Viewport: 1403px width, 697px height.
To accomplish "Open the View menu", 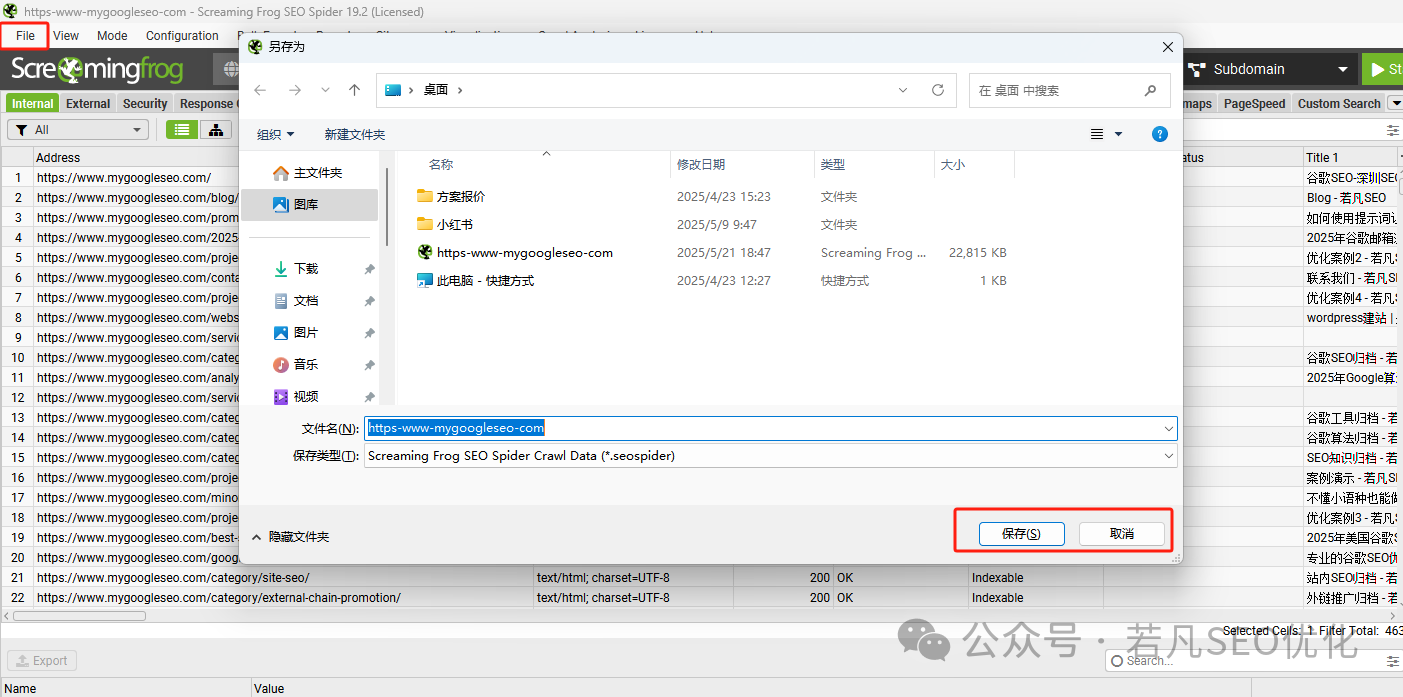I will point(66,36).
